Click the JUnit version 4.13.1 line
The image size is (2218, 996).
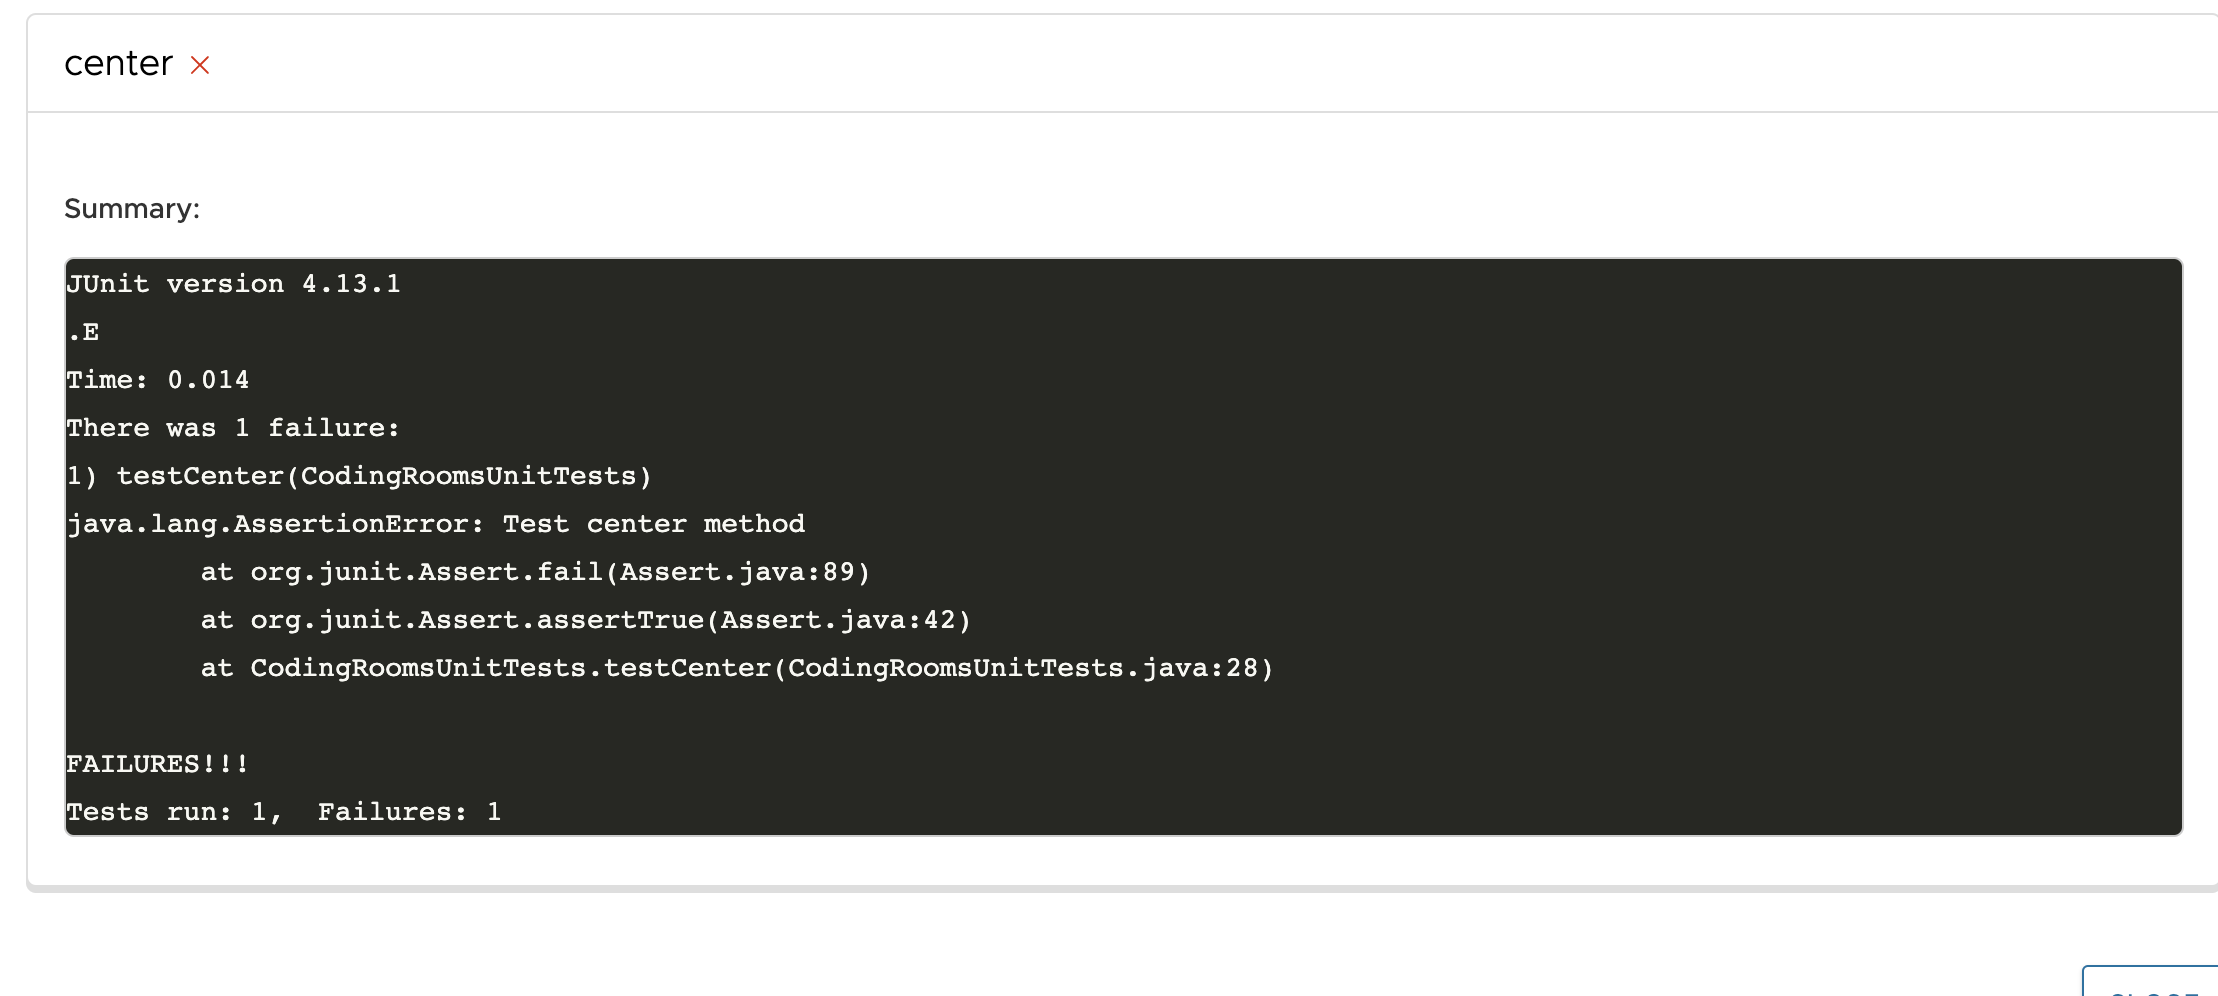tap(234, 283)
